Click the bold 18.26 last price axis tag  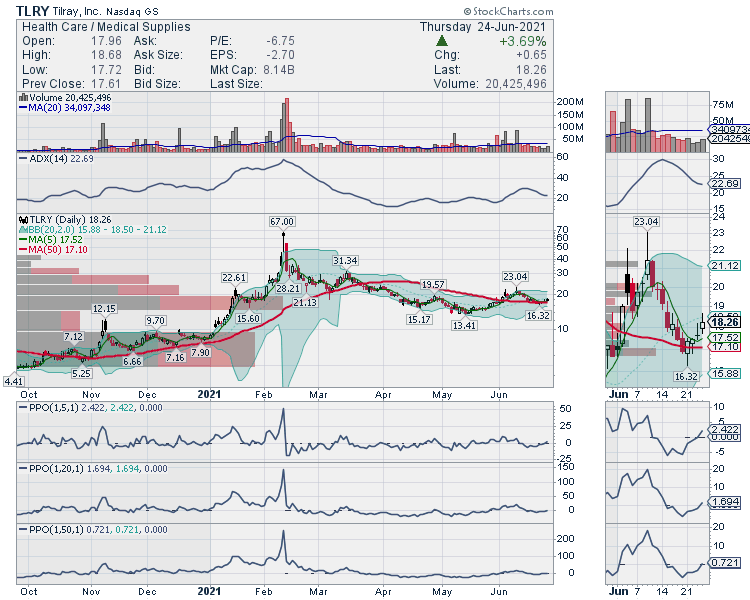click(x=725, y=322)
